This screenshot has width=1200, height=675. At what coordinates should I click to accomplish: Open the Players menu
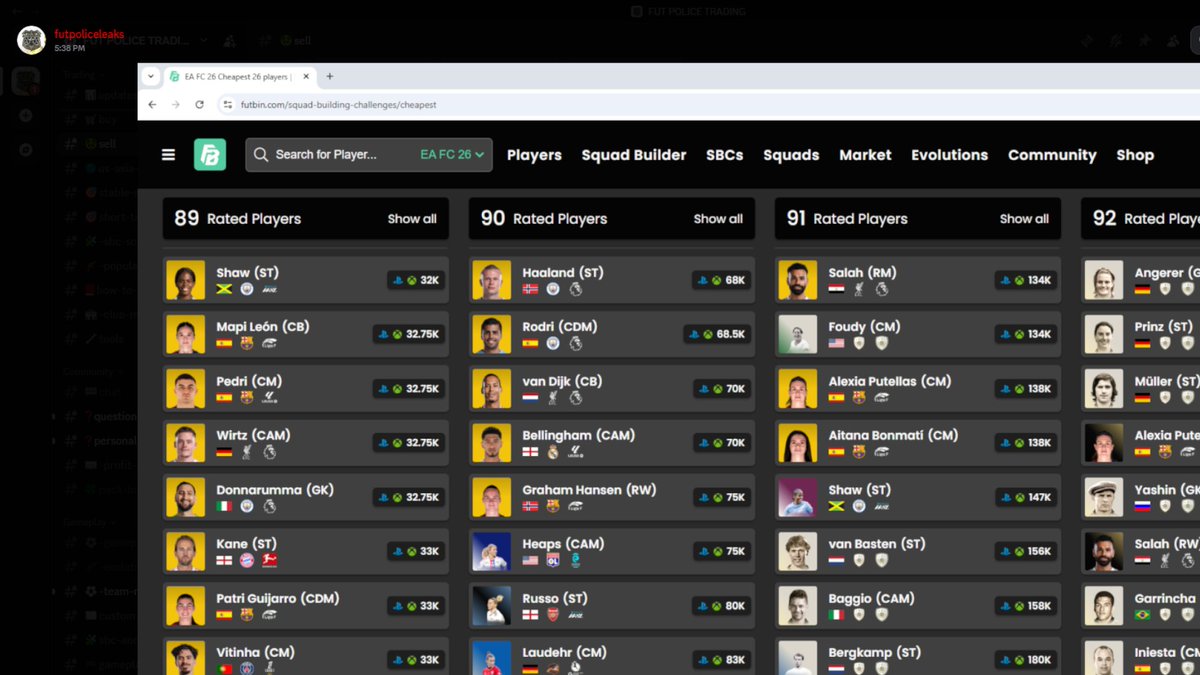coord(534,155)
